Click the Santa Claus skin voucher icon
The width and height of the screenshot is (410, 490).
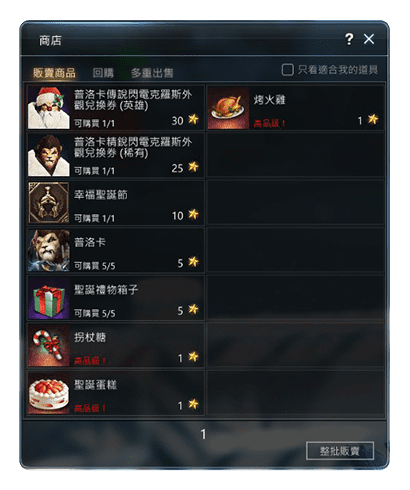click(49, 108)
